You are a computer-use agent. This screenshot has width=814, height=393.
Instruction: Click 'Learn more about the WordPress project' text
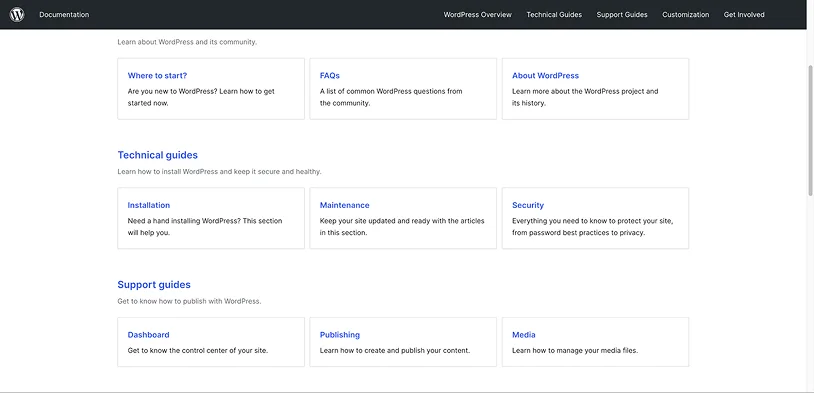click(x=585, y=97)
